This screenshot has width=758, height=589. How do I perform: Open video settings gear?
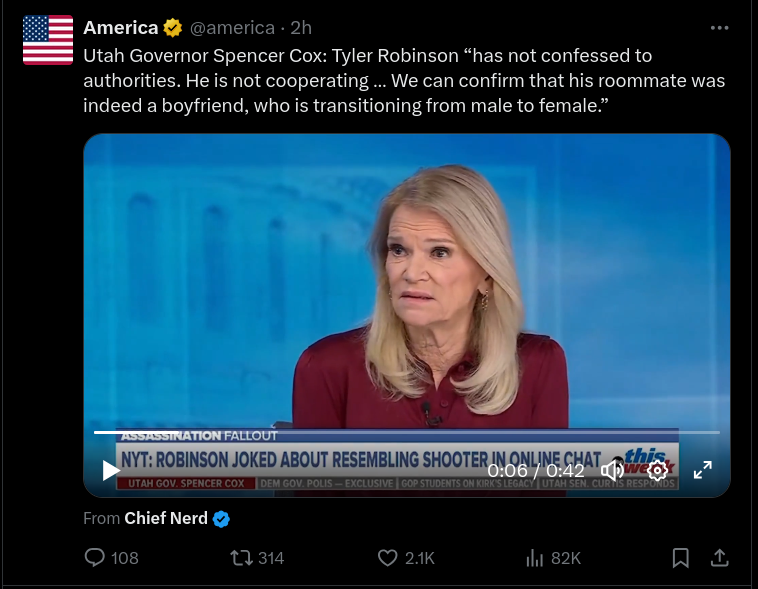point(657,470)
